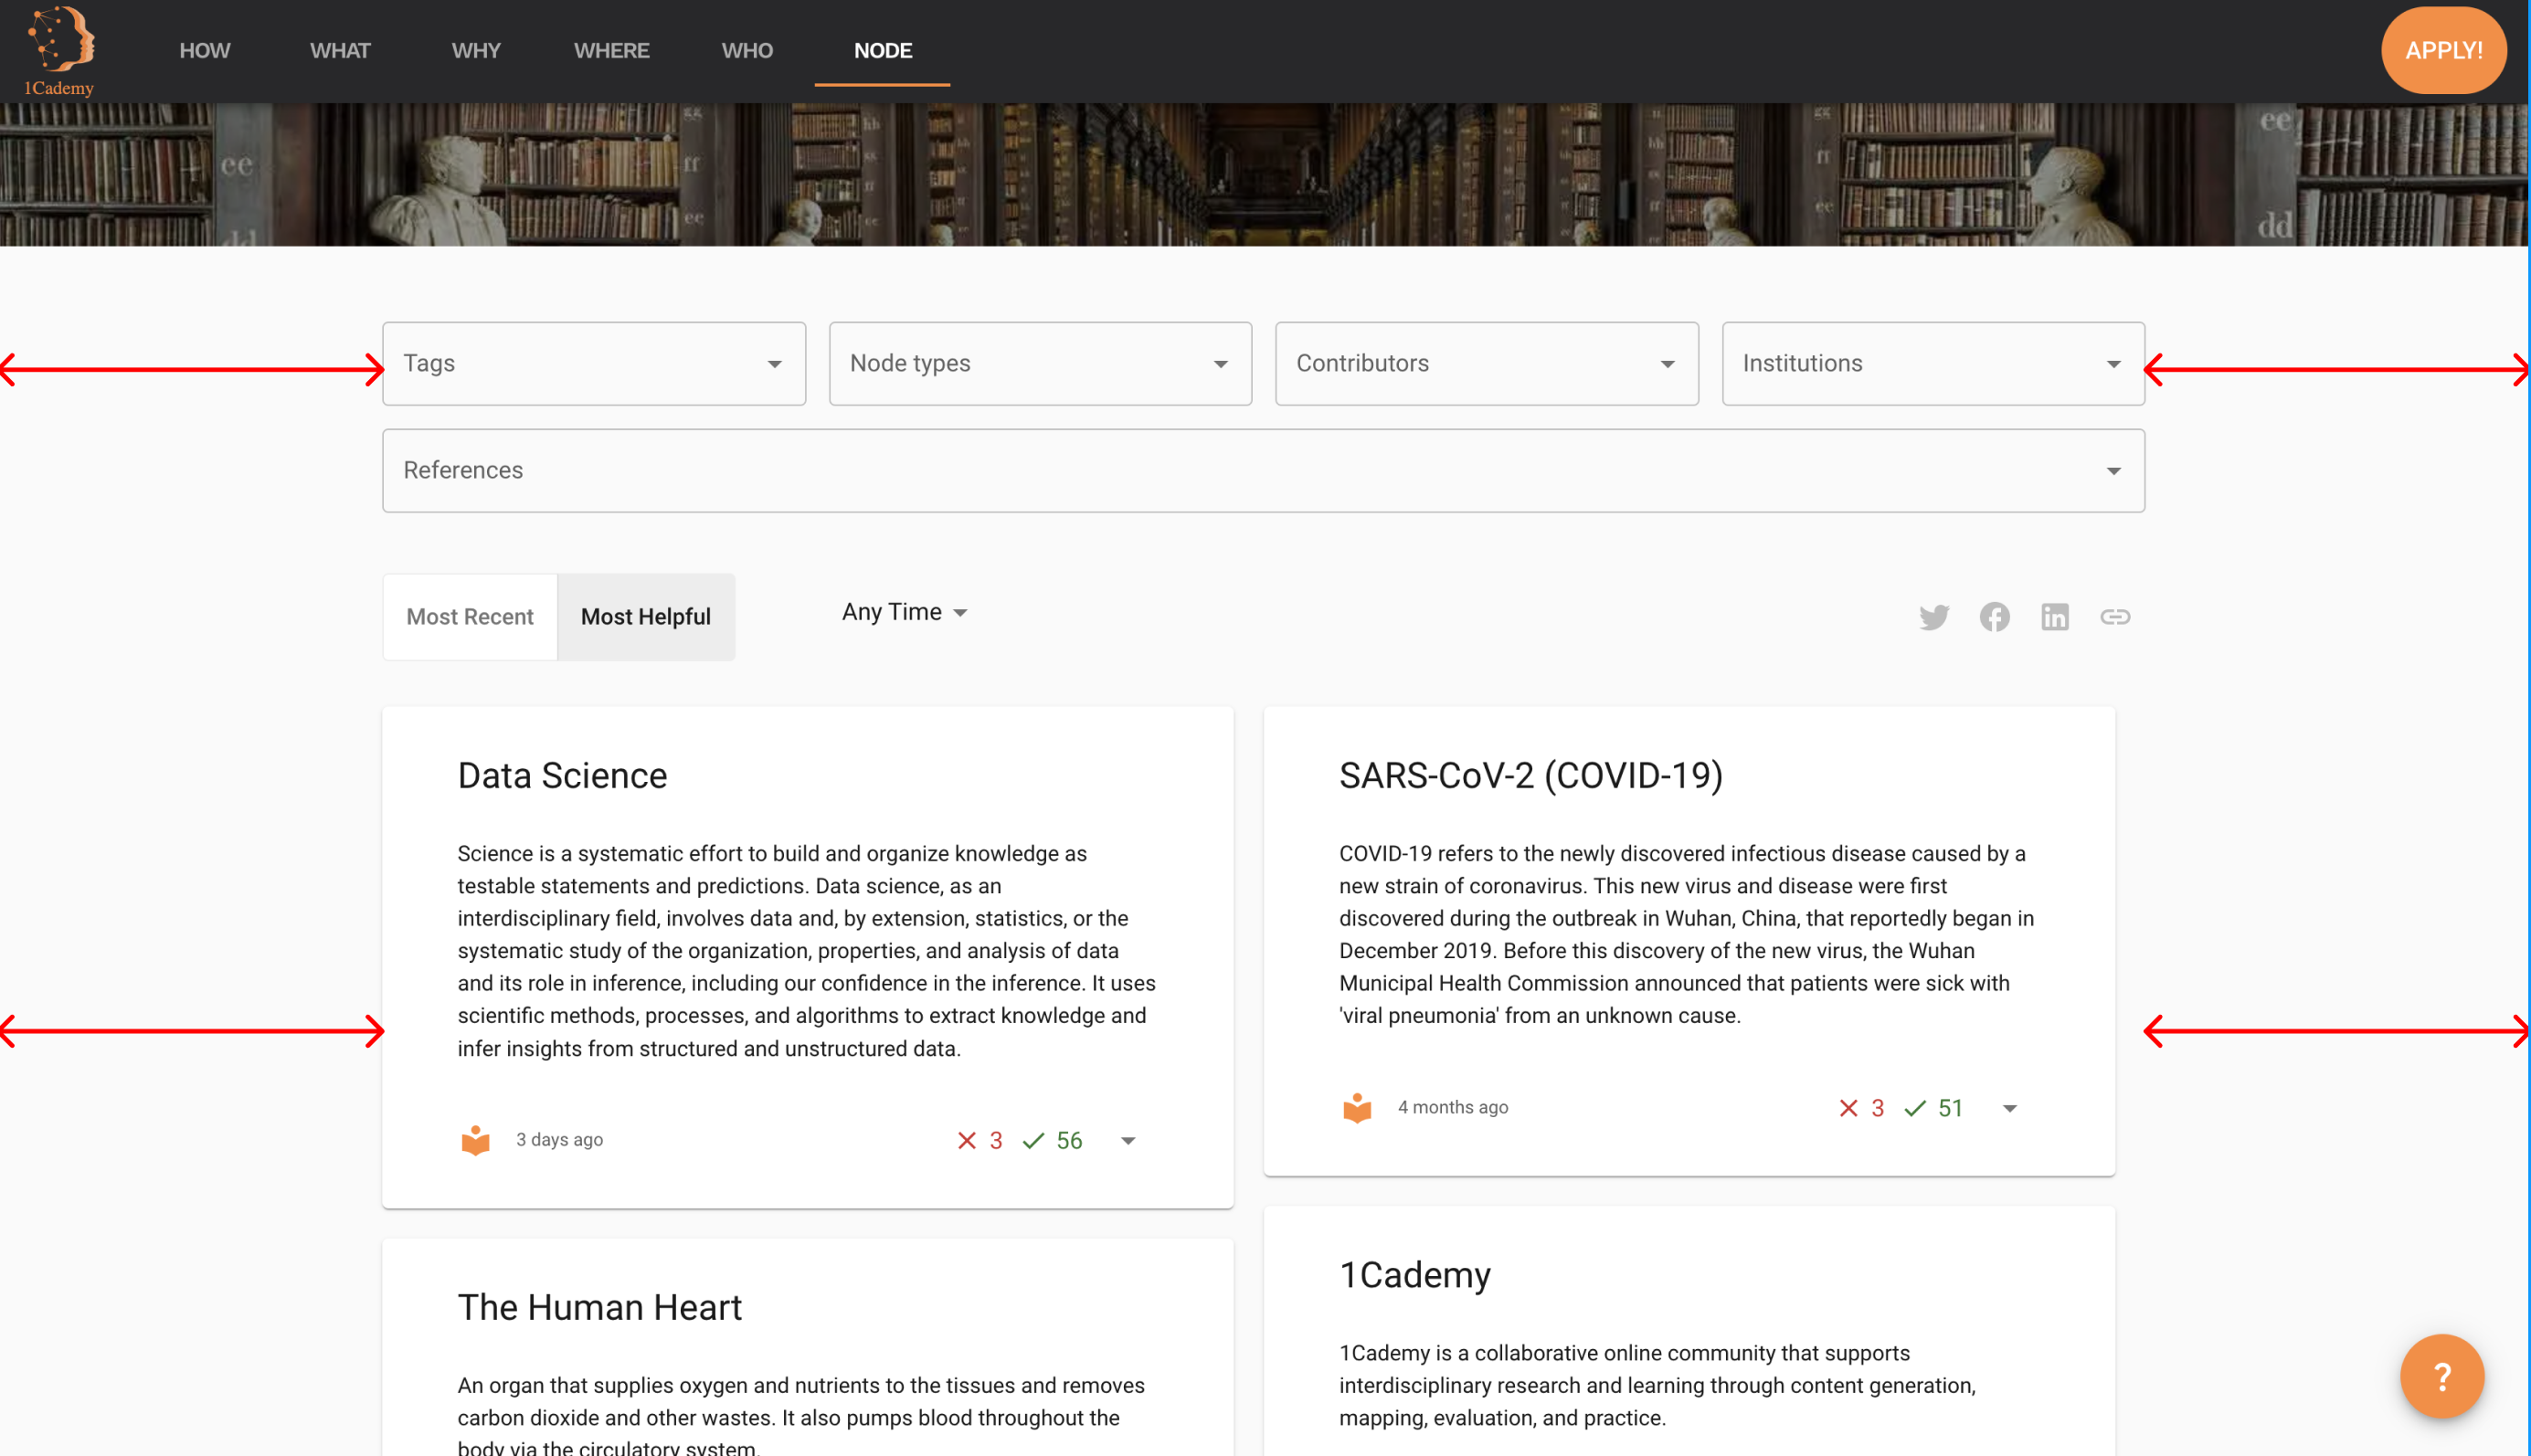Click '4 months ago' timestamp text
This screenshot has height=1456, width=2531.
pyautogui.click(x=1453, y=1107)
